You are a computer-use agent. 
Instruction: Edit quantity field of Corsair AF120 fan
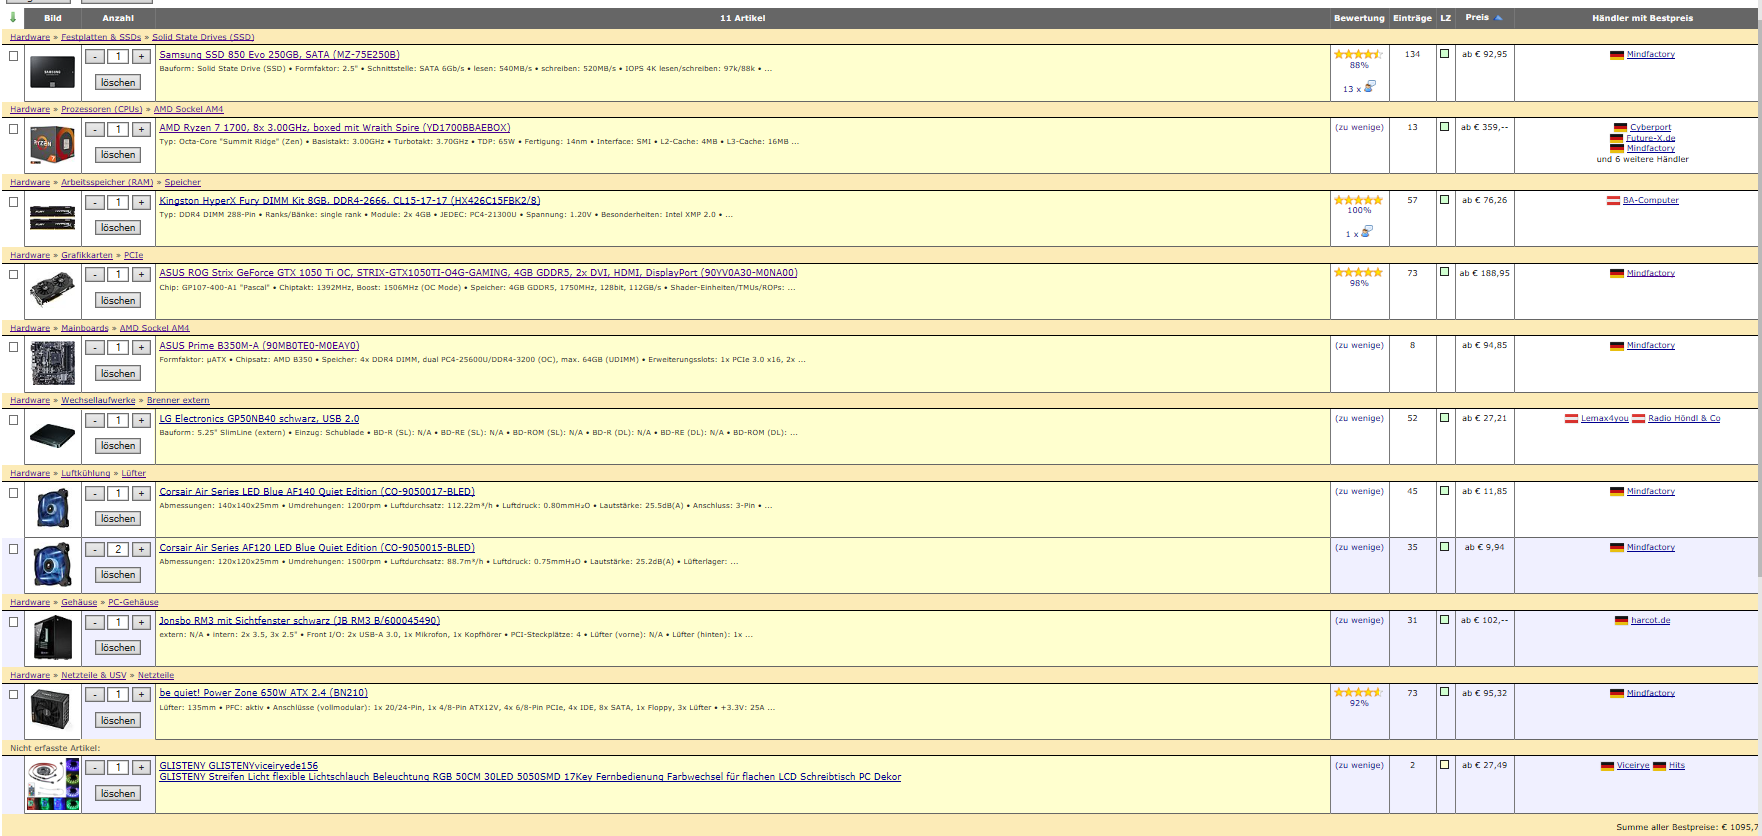(x=118, y=549)
